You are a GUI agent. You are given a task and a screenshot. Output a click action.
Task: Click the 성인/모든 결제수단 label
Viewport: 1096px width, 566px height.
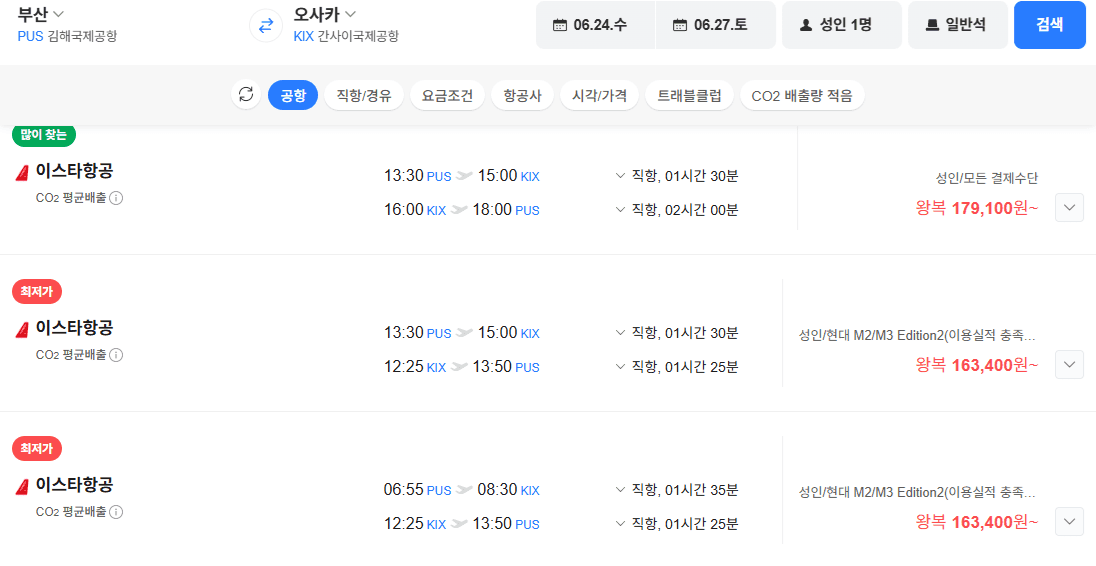(987, 178)
